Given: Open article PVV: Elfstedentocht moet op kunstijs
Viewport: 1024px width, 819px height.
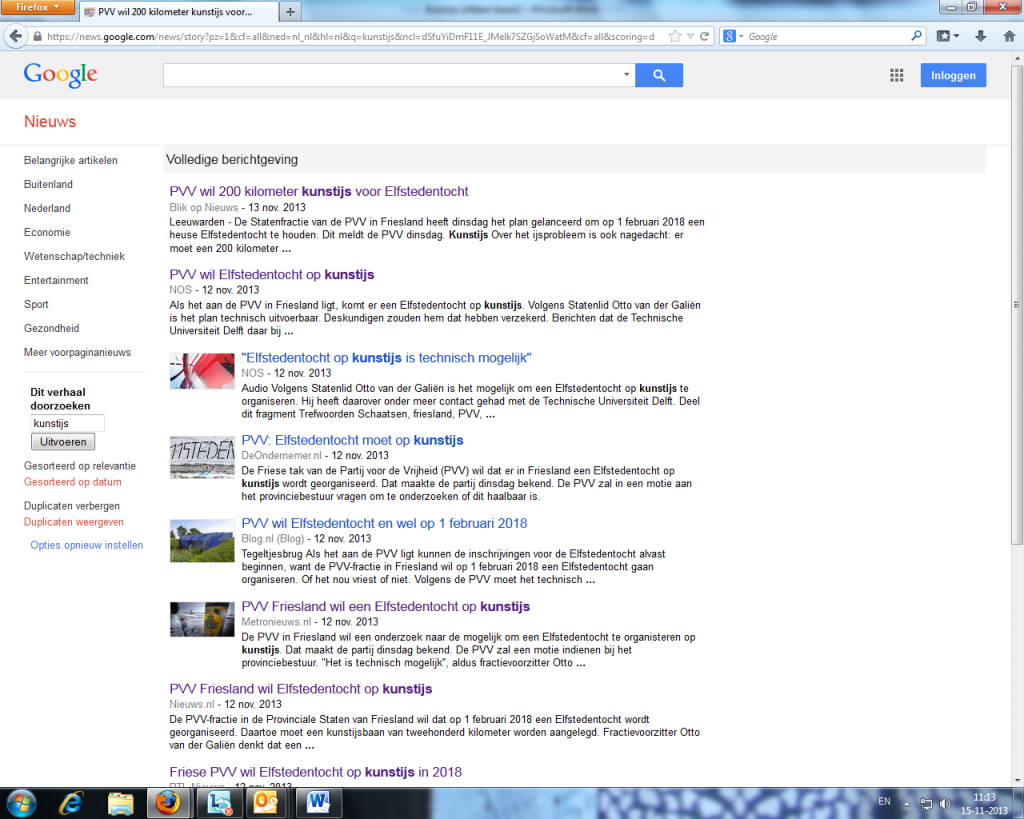Looking at the screenshot, I should coord(352,440).
